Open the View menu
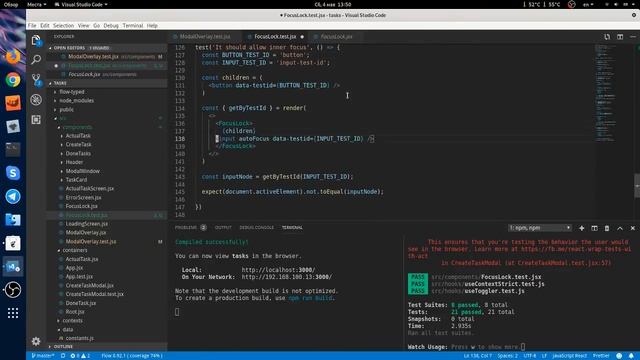 [83, 25]
